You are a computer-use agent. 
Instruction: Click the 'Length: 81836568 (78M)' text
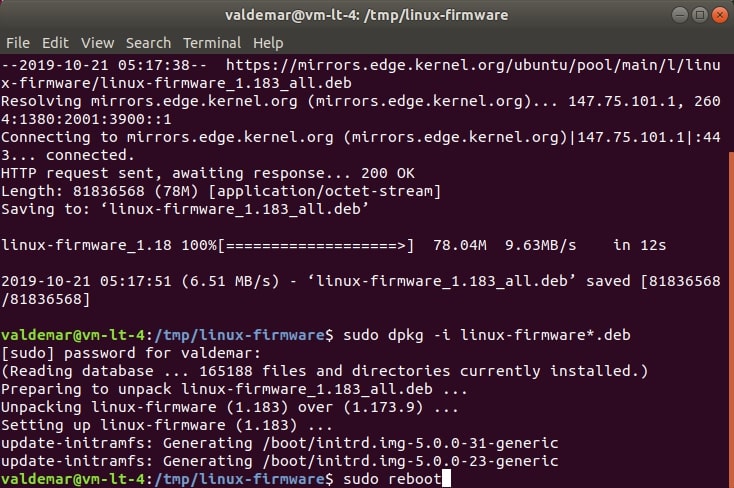click(100, 191)
